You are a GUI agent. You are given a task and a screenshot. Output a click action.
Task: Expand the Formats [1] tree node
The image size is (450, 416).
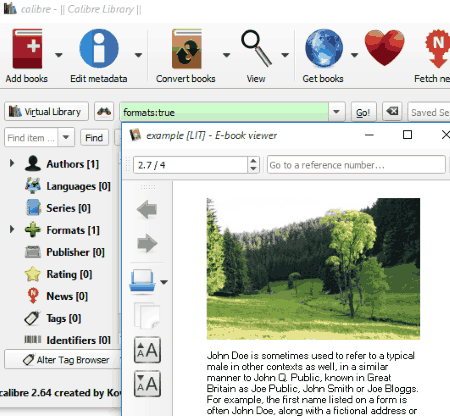(x=12, y=229)
